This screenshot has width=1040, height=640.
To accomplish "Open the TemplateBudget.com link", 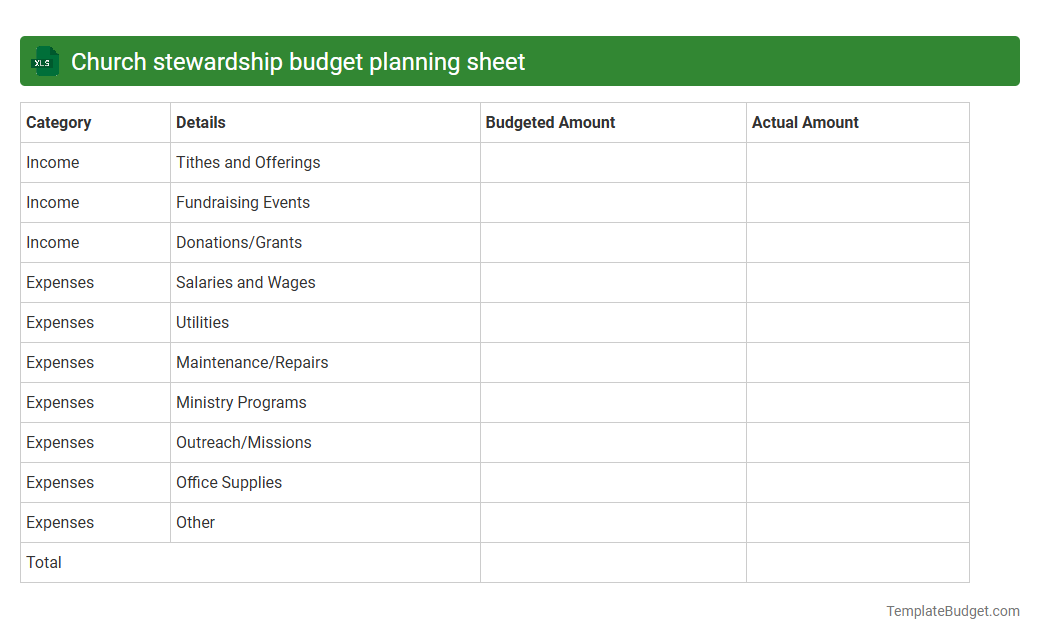I will (951, 609).
